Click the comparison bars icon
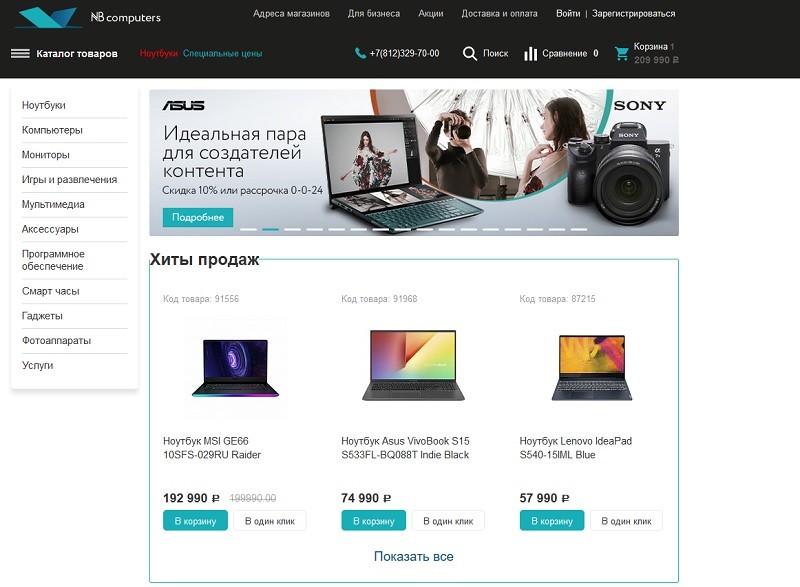 (x=531, y=54)
